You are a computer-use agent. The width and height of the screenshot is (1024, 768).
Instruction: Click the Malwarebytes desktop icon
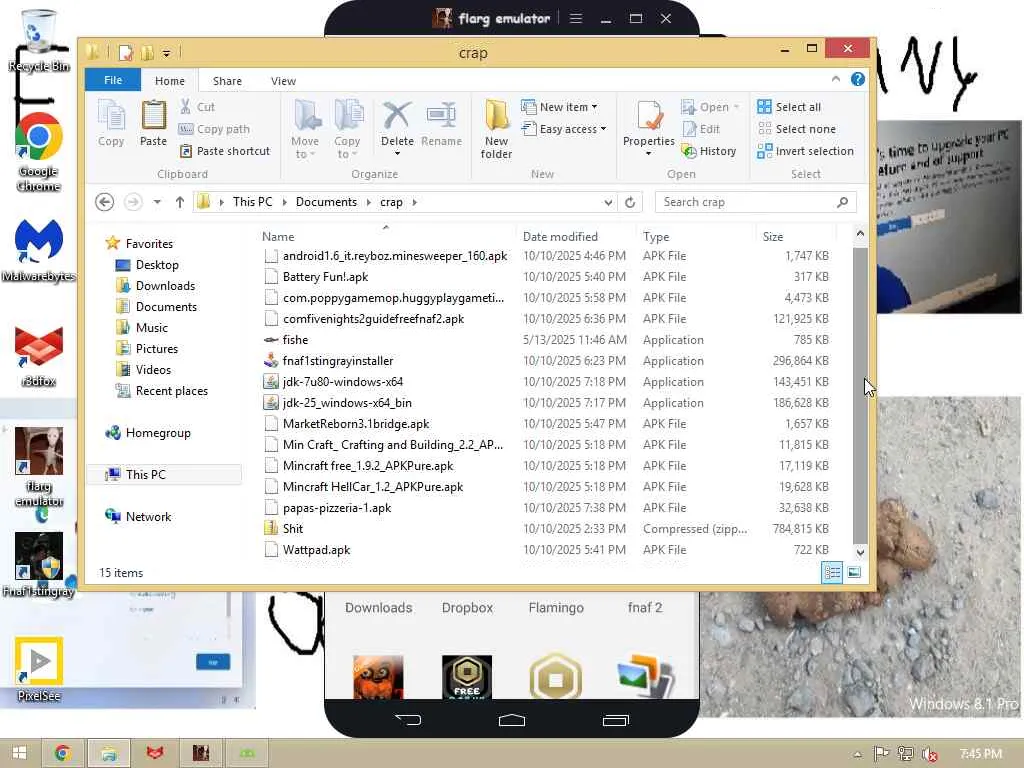point(39,251)
